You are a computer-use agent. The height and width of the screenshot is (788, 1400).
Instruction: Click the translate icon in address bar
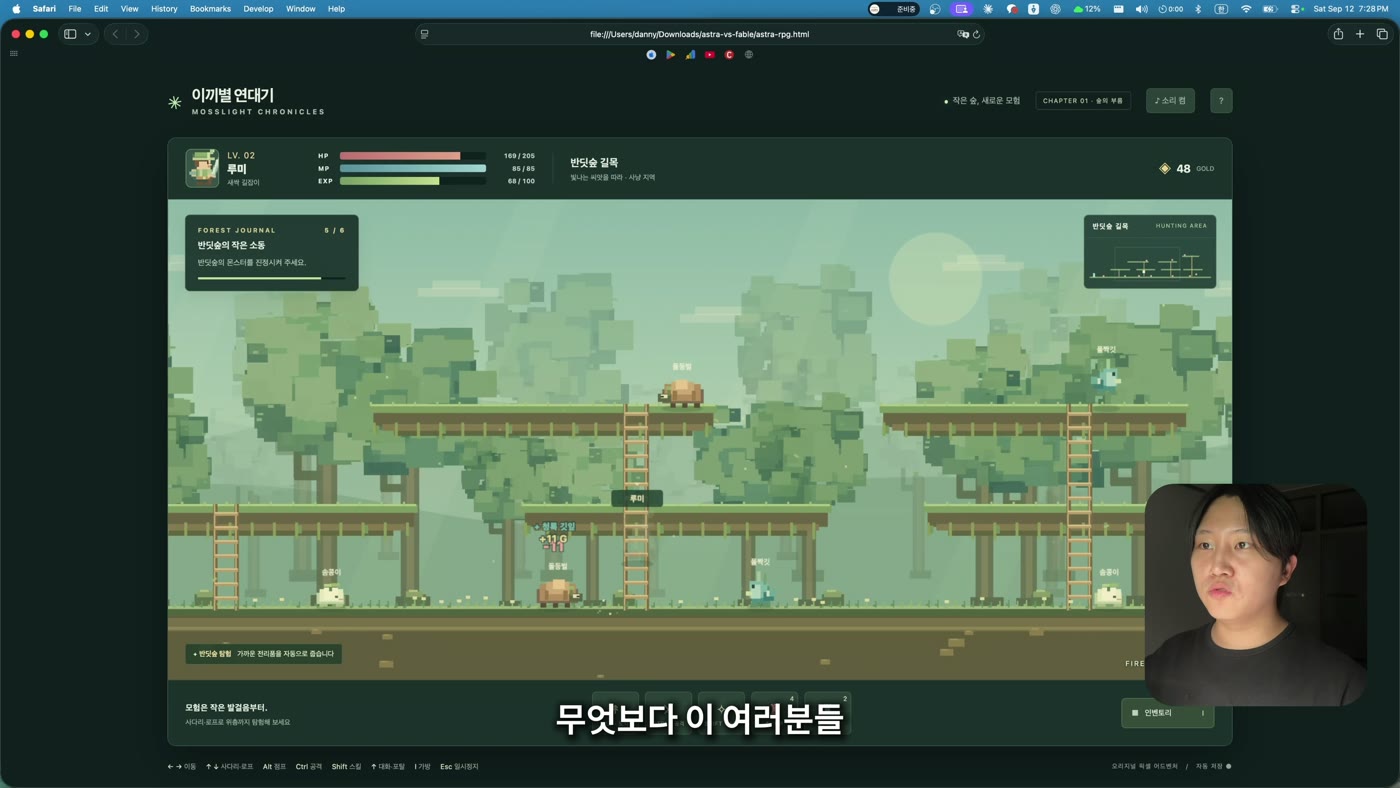962,34
